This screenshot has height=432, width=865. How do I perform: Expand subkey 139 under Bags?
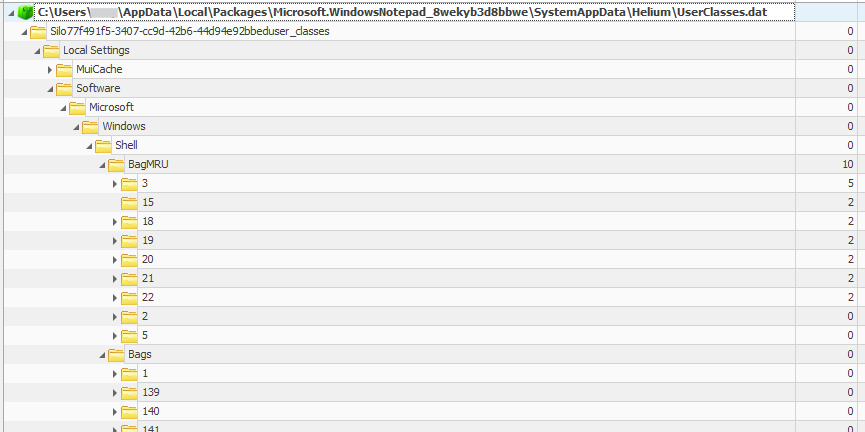[x=115, y=393]
